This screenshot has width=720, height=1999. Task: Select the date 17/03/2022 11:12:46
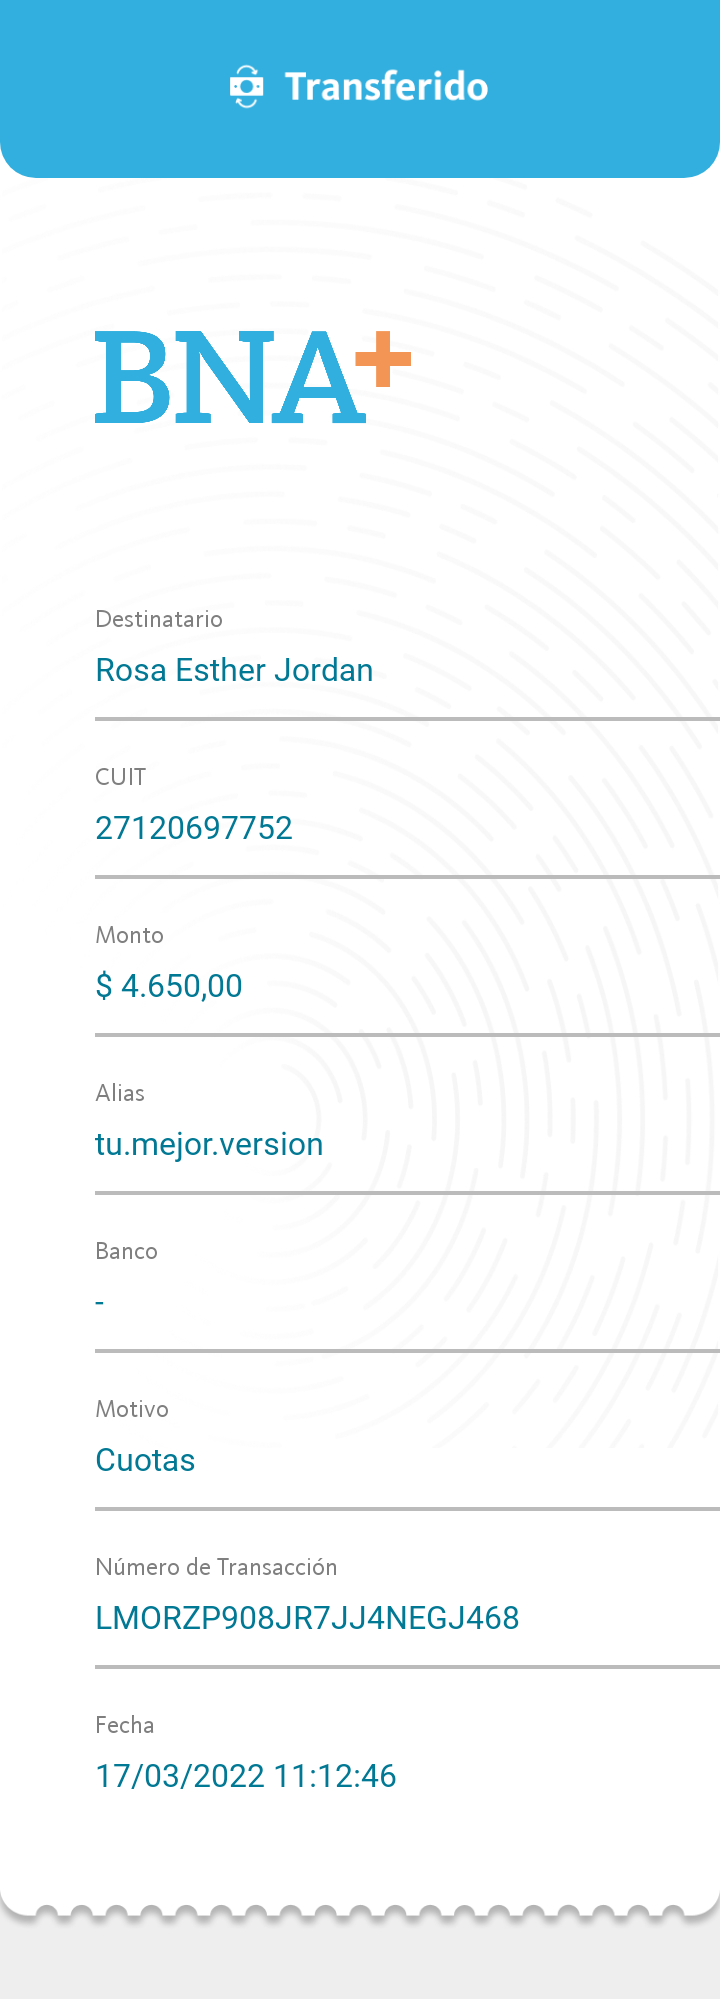pos(246,1776)
